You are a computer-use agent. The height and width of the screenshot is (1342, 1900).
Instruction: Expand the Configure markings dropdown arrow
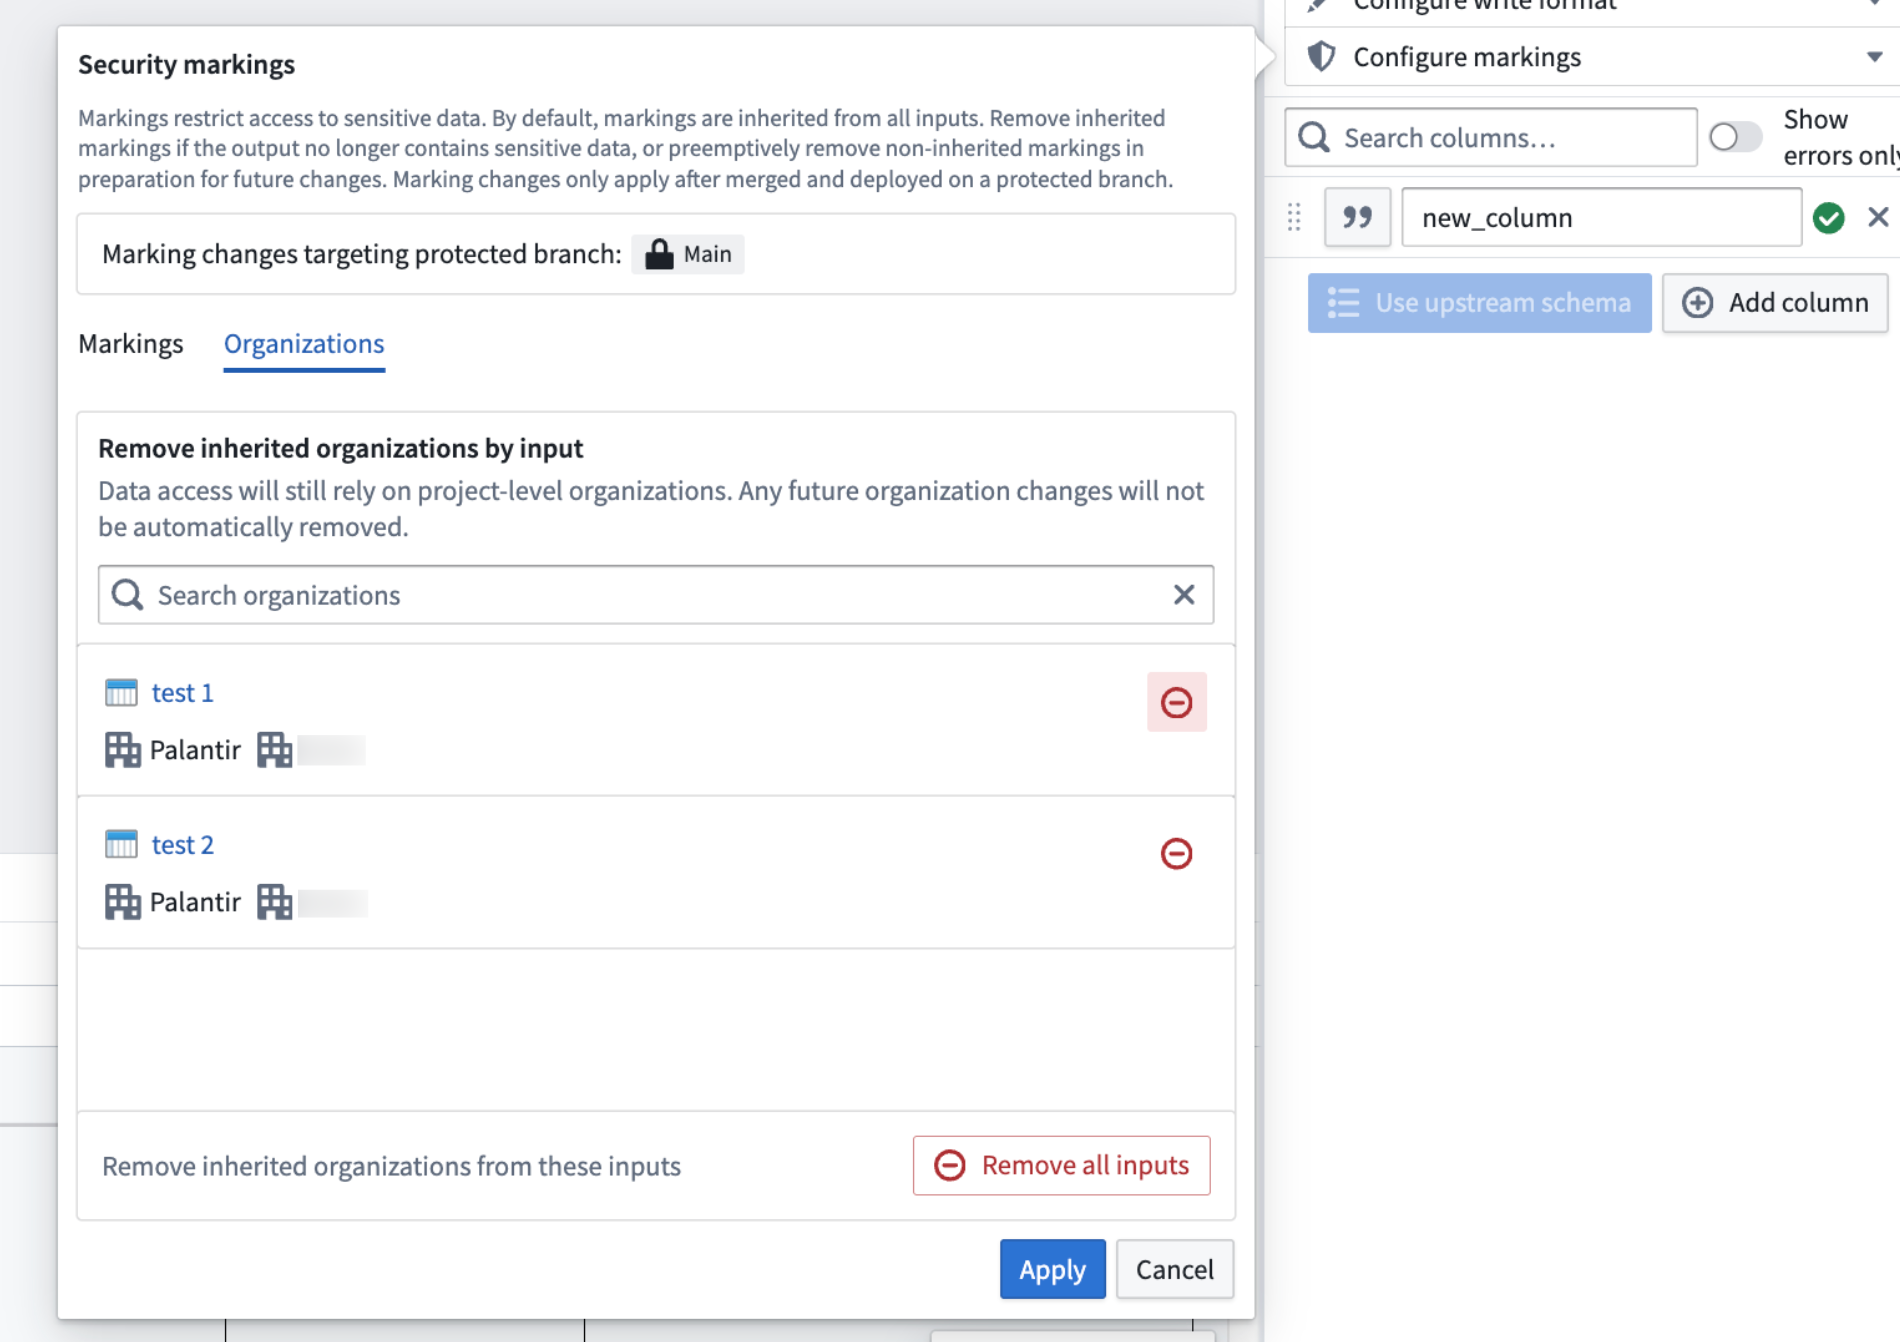1874,57
